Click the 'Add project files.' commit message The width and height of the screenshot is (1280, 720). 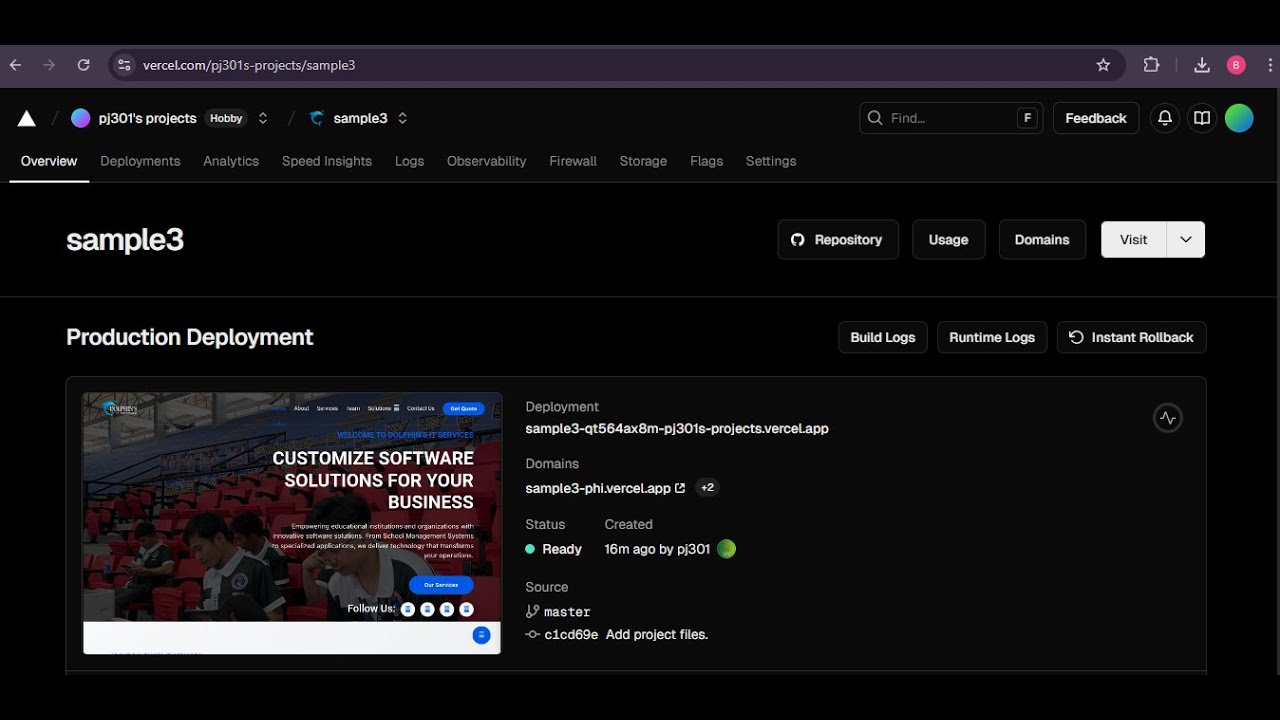[657, 635]
